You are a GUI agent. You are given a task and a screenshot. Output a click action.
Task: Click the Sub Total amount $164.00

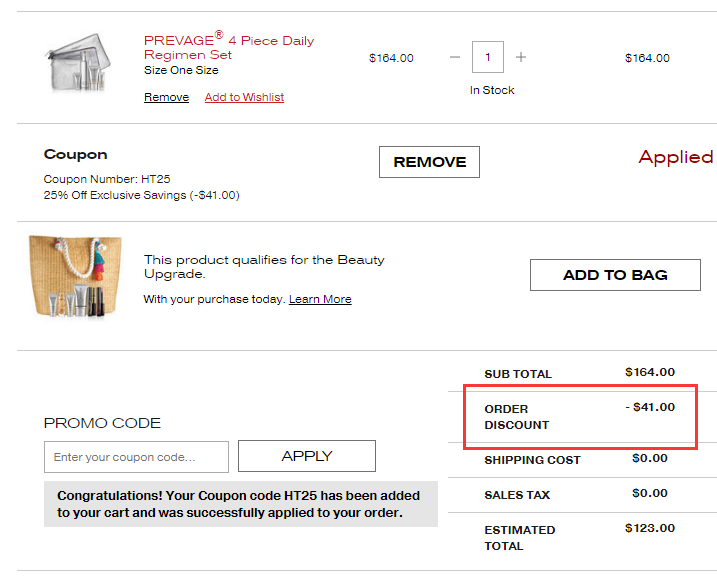[x=649, y=372]
